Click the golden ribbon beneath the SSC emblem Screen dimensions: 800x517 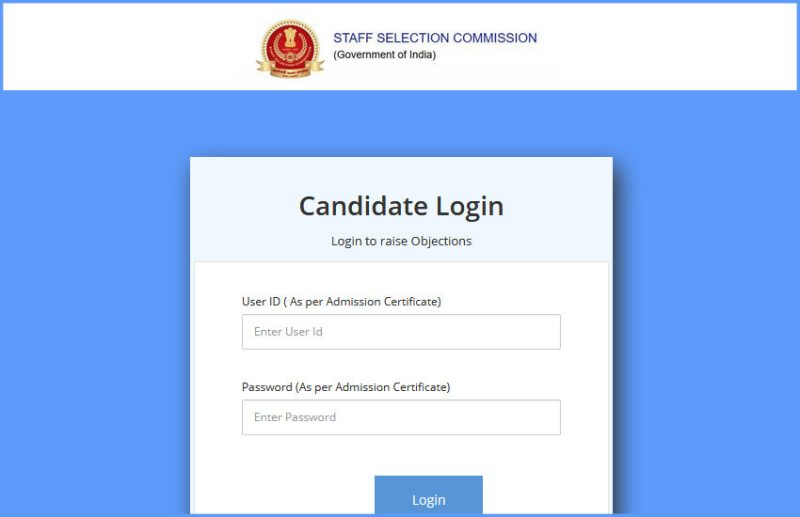pyautogui.click(x=289, y=70)
